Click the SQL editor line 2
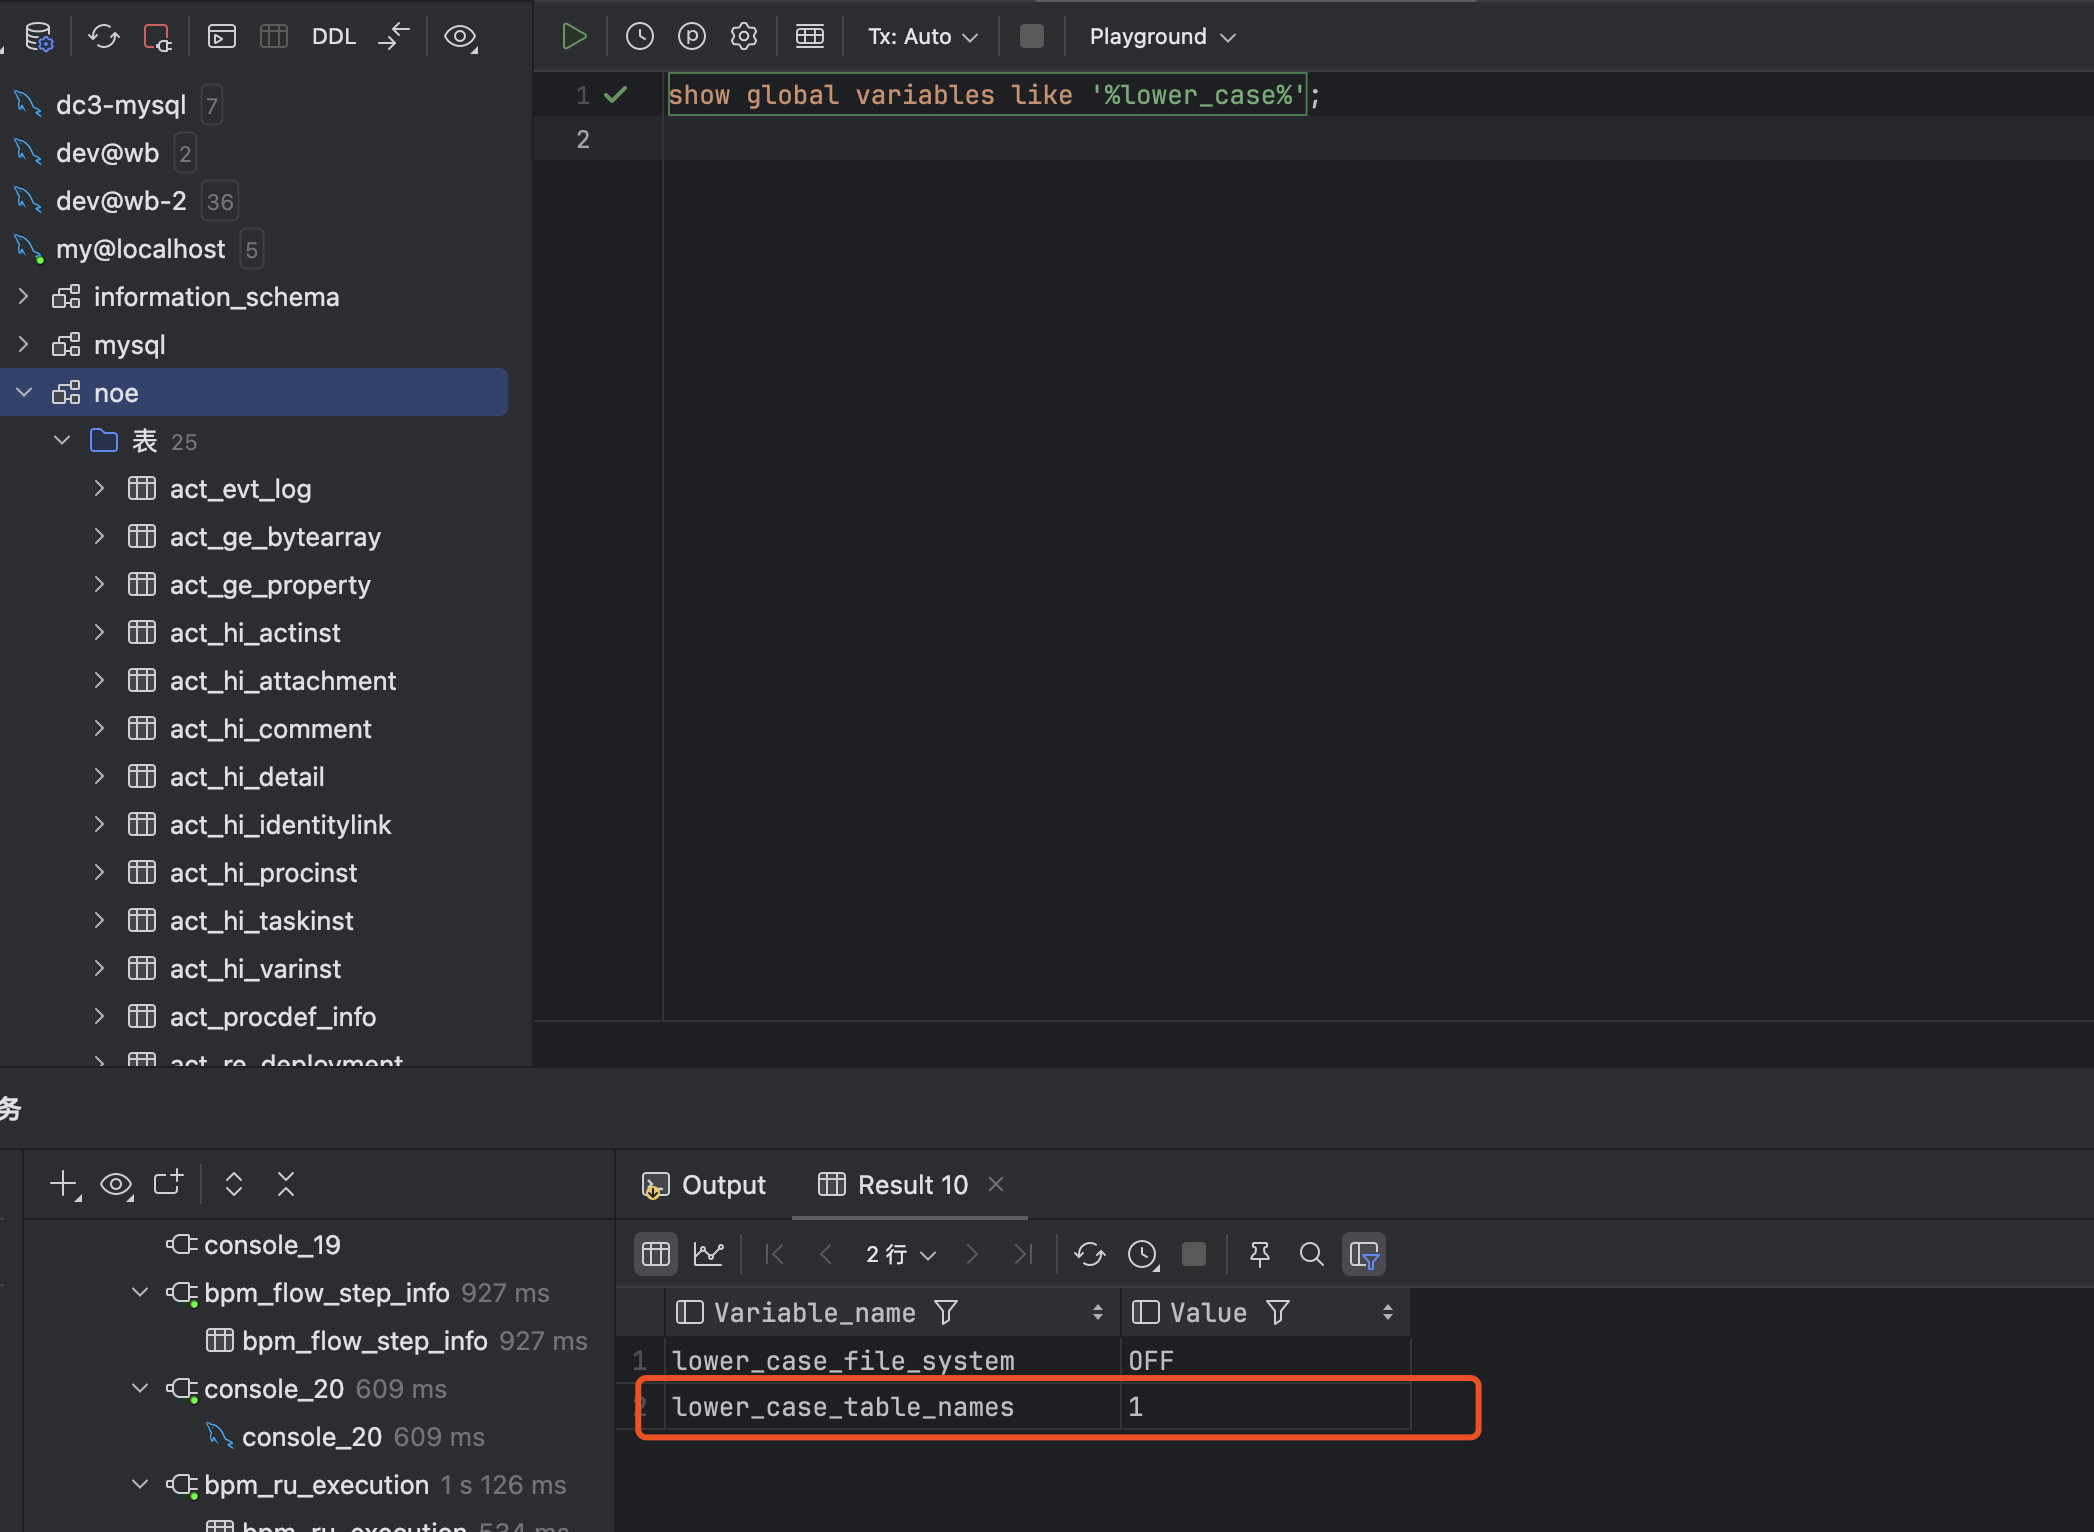The width and height of the screenshot is (2094, 1532). pos(1378,139)
